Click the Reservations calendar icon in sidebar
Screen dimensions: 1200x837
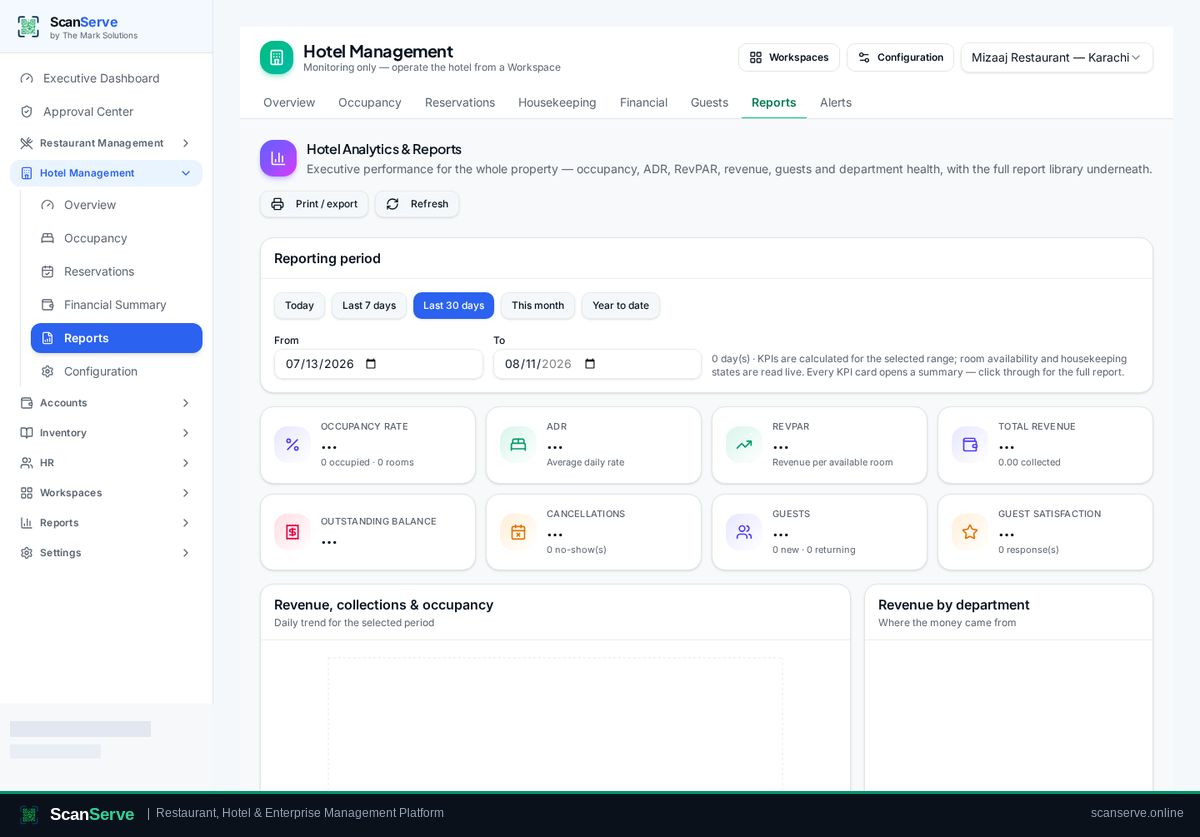pos(47,271)
